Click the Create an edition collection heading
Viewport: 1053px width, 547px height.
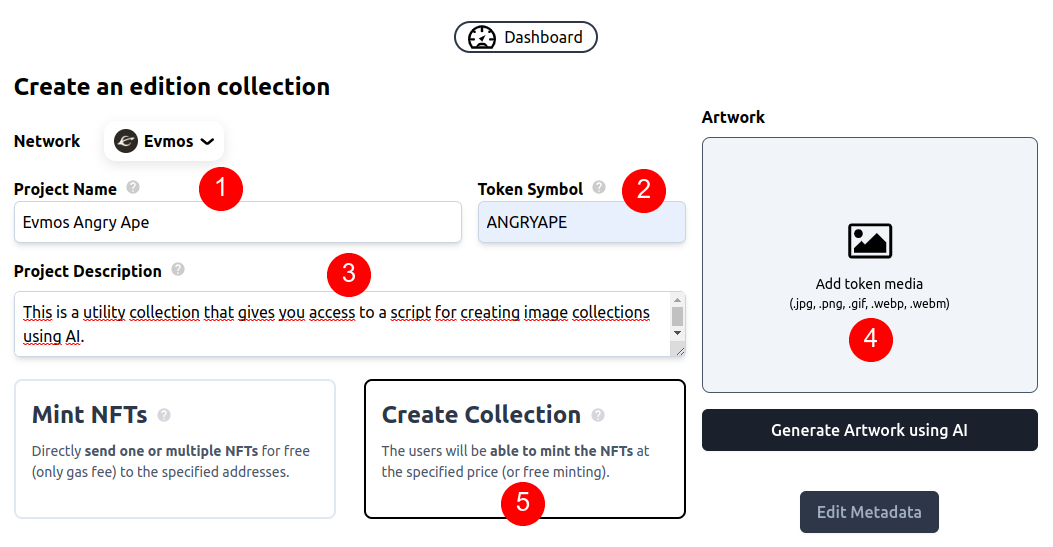point(172,87)
